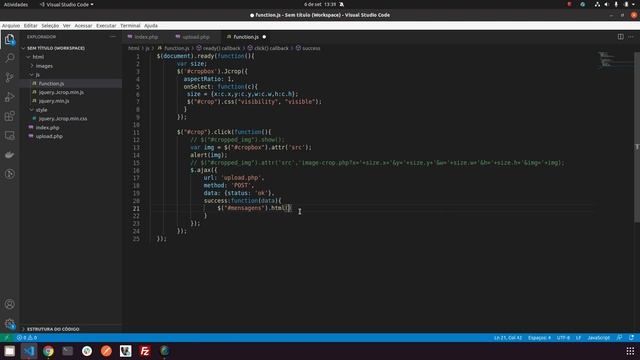Open the Search view in activity bar
The width and height of the screenshot is (640, 360).
[9, 58]
